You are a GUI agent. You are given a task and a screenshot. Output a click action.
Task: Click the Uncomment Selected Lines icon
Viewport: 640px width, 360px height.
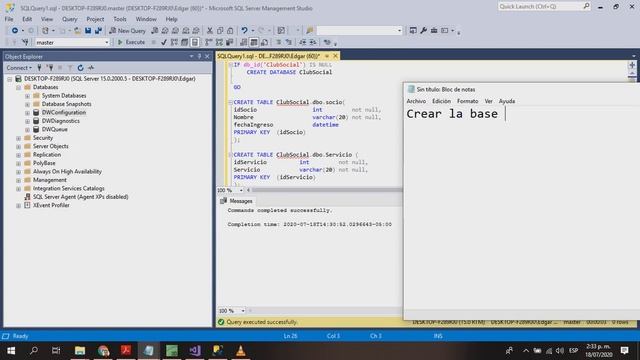[x=289, y=42]
